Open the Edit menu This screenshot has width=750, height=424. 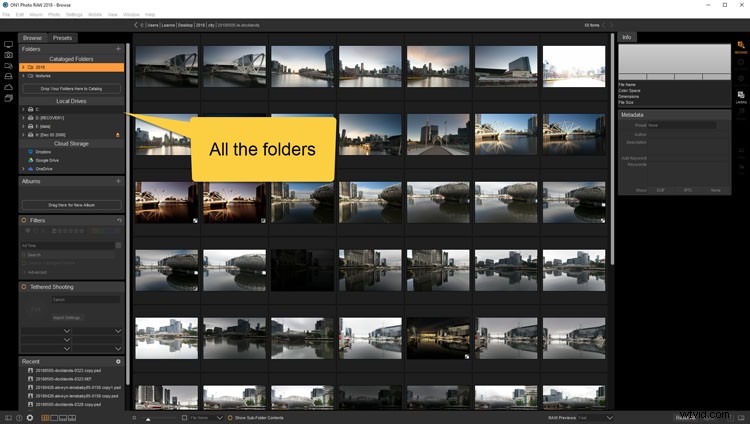20,14
